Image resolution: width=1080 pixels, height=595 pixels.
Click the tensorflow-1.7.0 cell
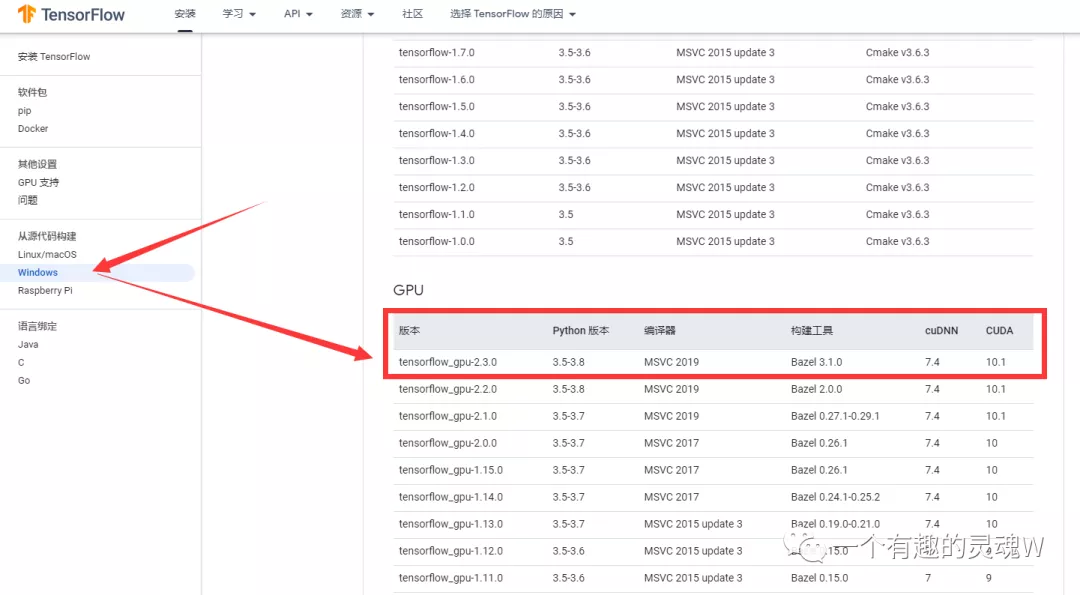[436, 52]
